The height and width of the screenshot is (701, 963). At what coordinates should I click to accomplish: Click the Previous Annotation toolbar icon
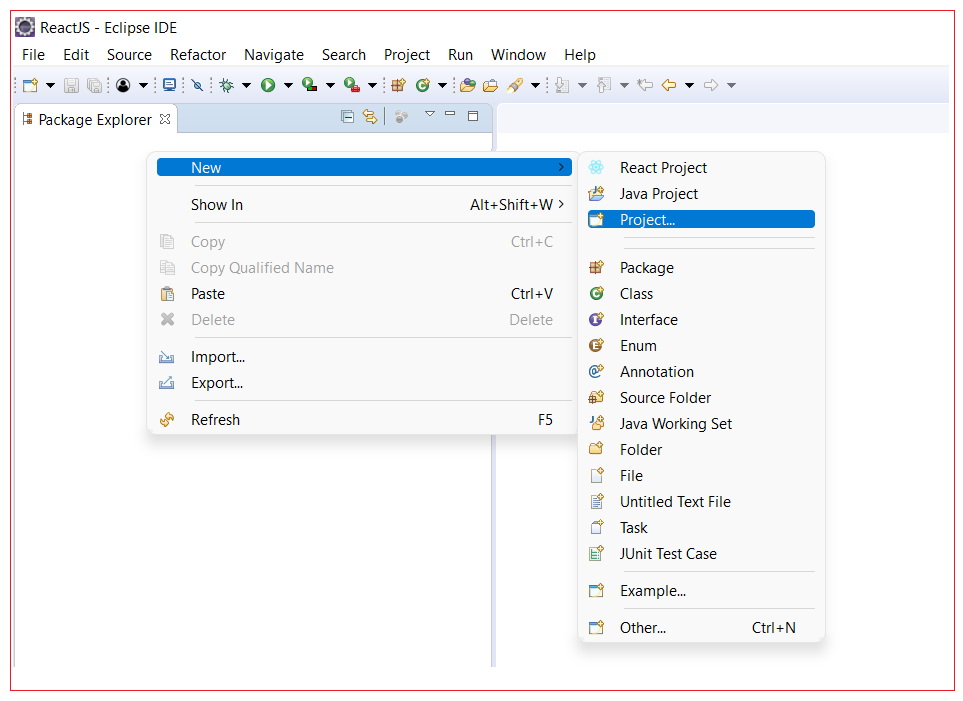click(x=604, y=85)
